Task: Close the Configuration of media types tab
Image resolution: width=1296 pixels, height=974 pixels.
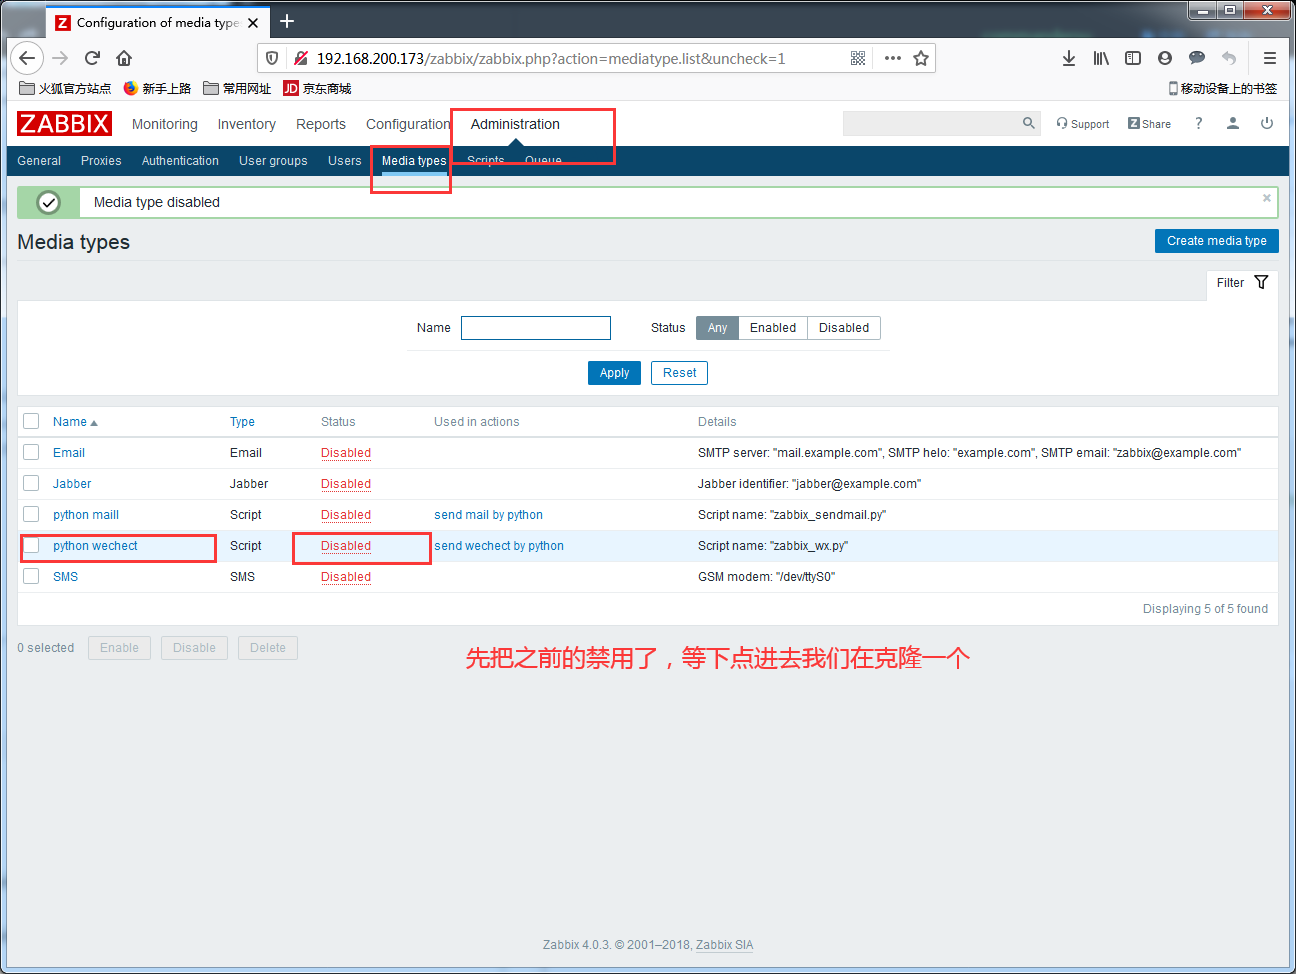Action: (x=253, y=22)
